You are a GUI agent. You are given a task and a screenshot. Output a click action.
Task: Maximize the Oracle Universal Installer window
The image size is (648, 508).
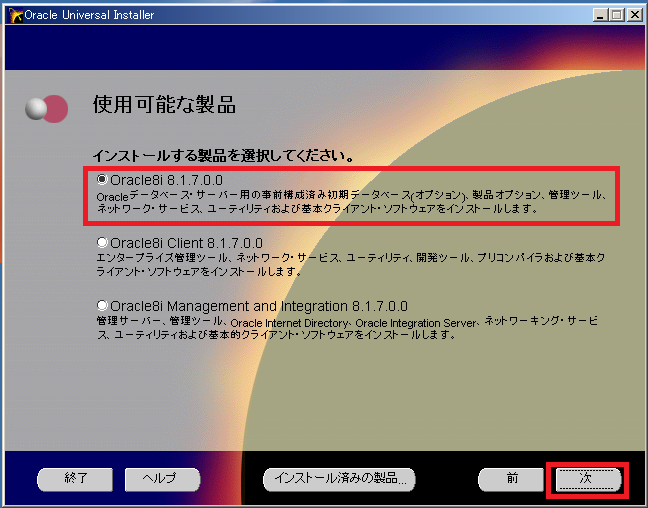pyautogui.click(x=617, y=15)
